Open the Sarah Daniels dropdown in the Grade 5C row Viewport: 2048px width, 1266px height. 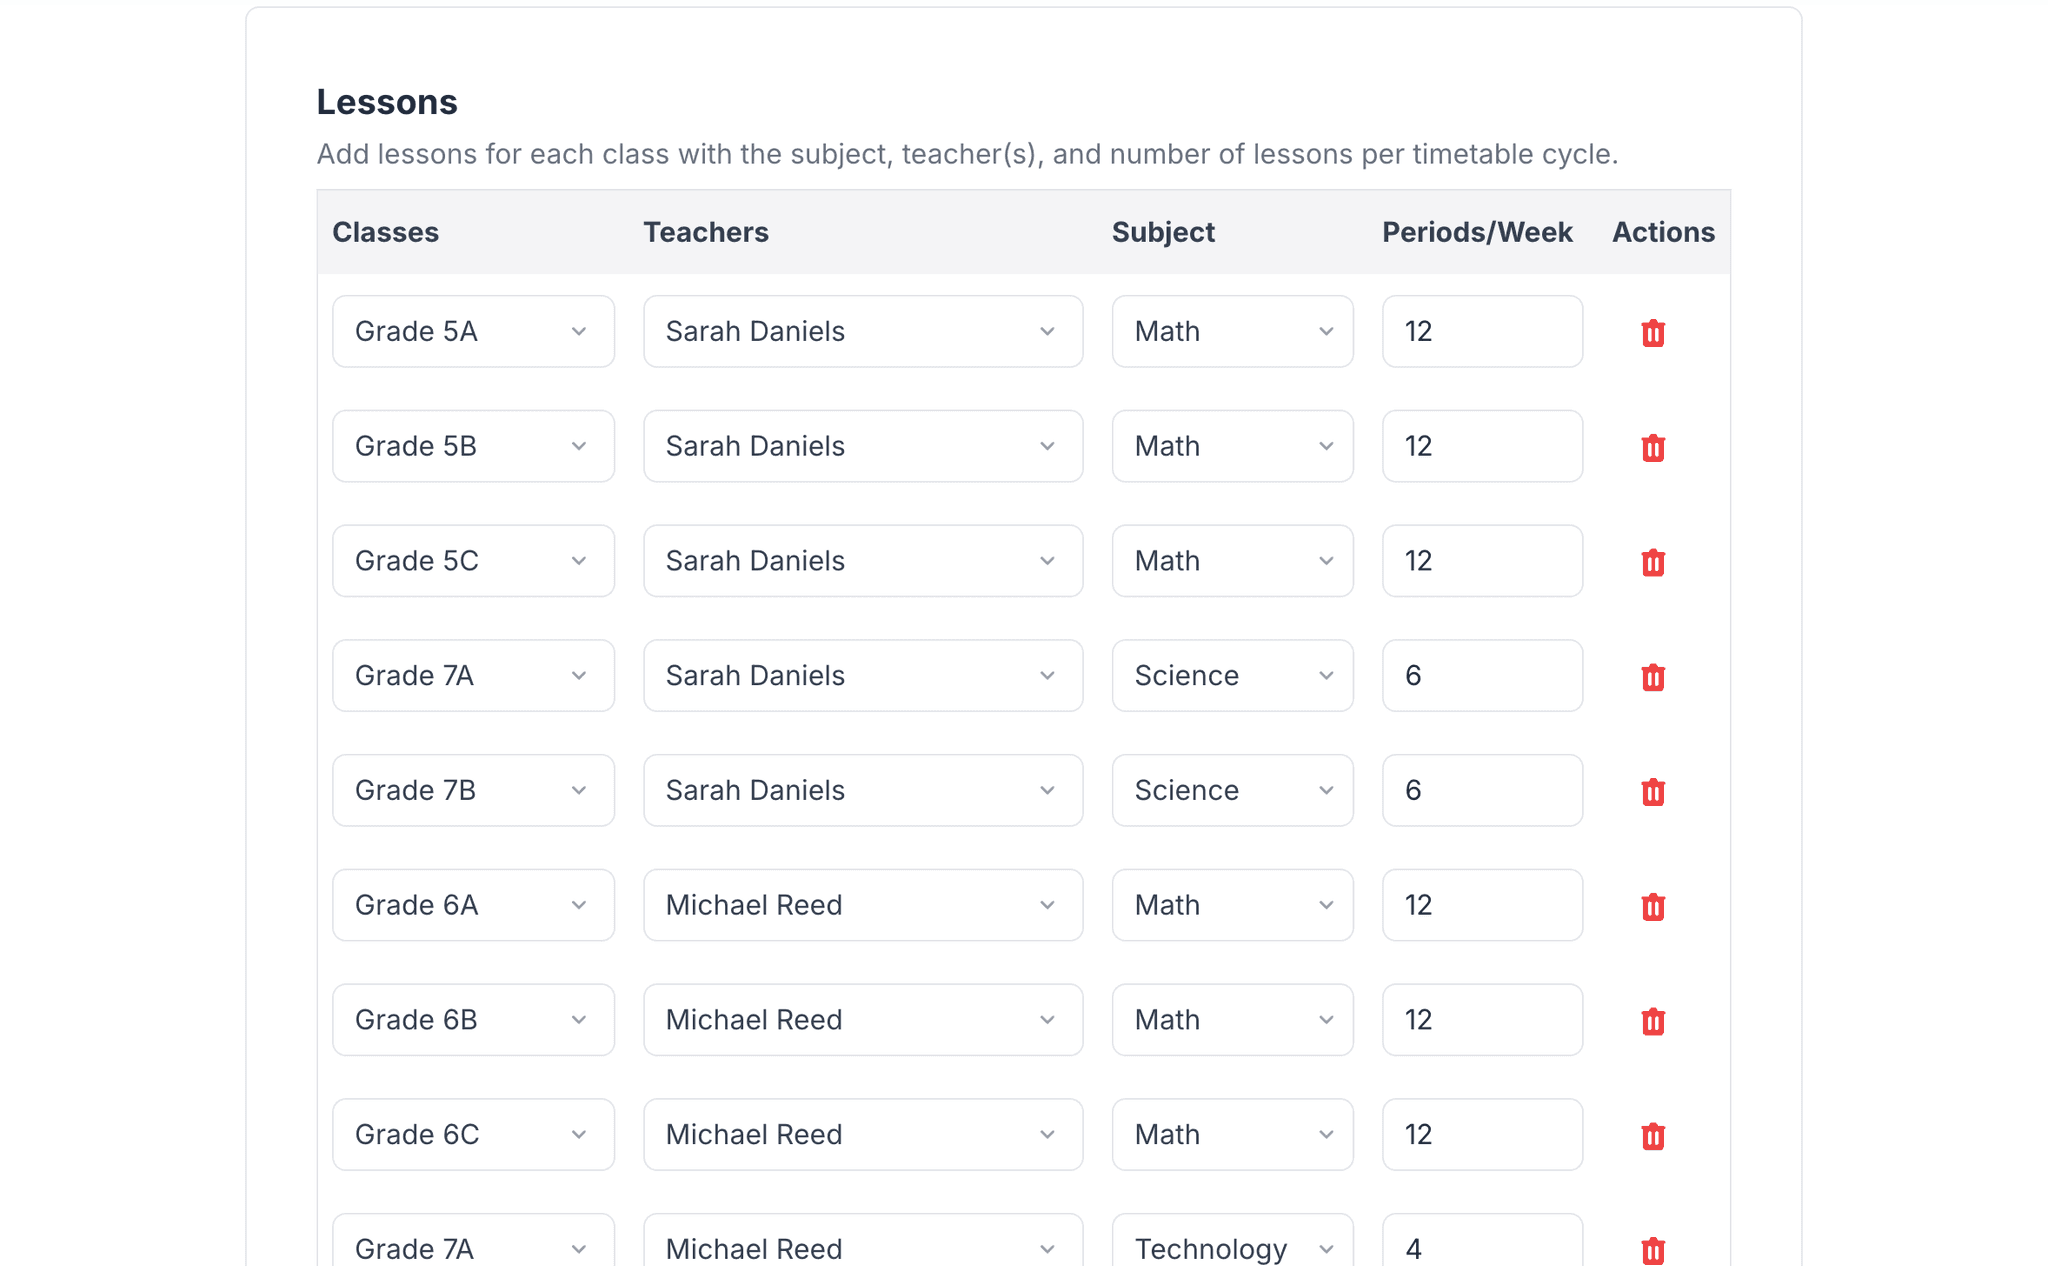[862, 562]
